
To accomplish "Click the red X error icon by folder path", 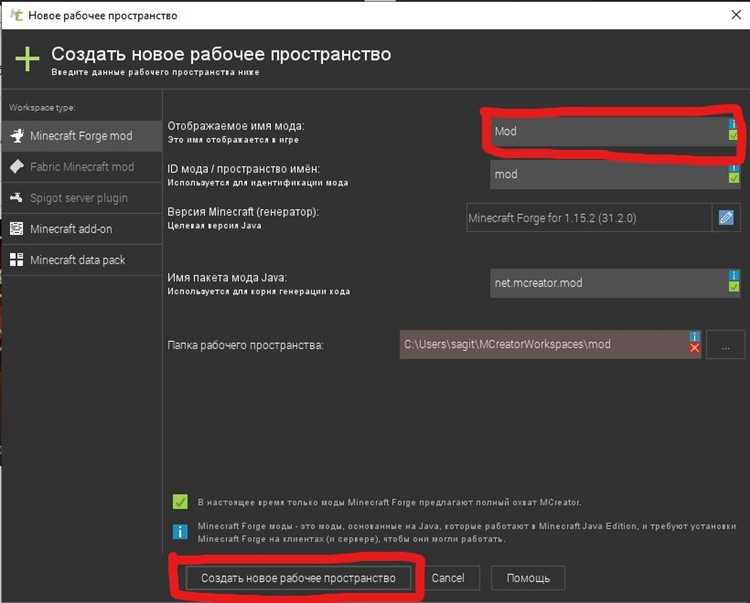I will tap(695, 348).
